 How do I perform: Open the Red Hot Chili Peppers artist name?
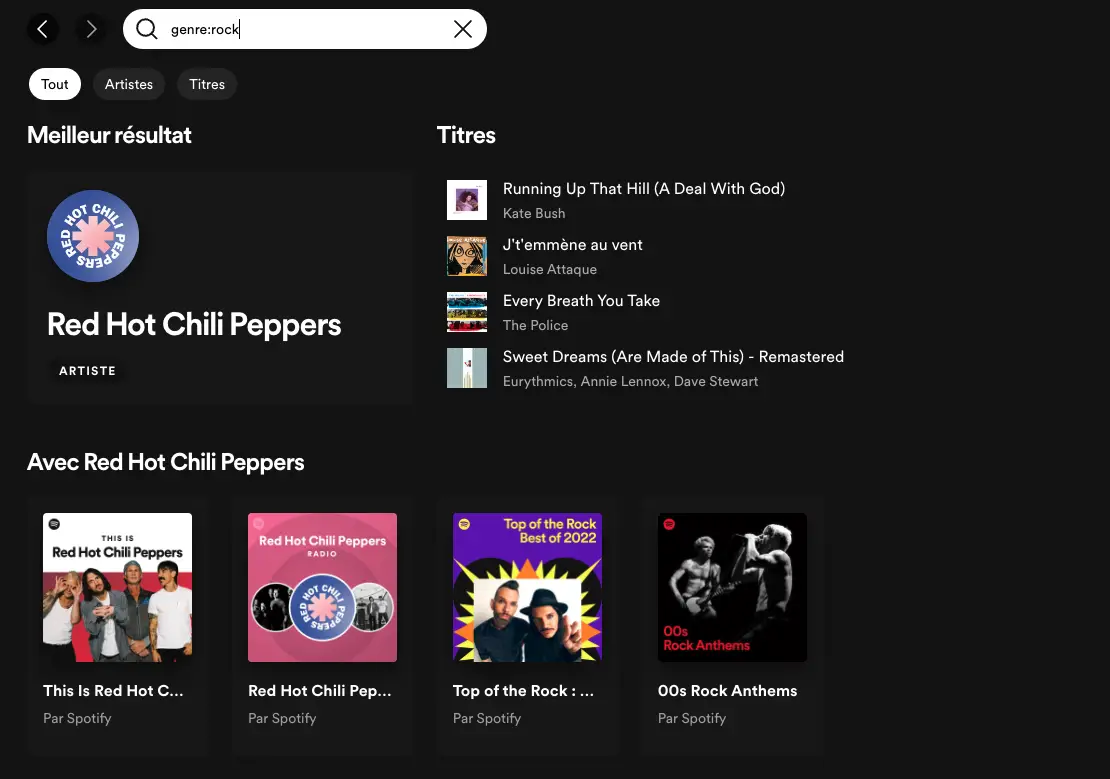pos(194,324)
